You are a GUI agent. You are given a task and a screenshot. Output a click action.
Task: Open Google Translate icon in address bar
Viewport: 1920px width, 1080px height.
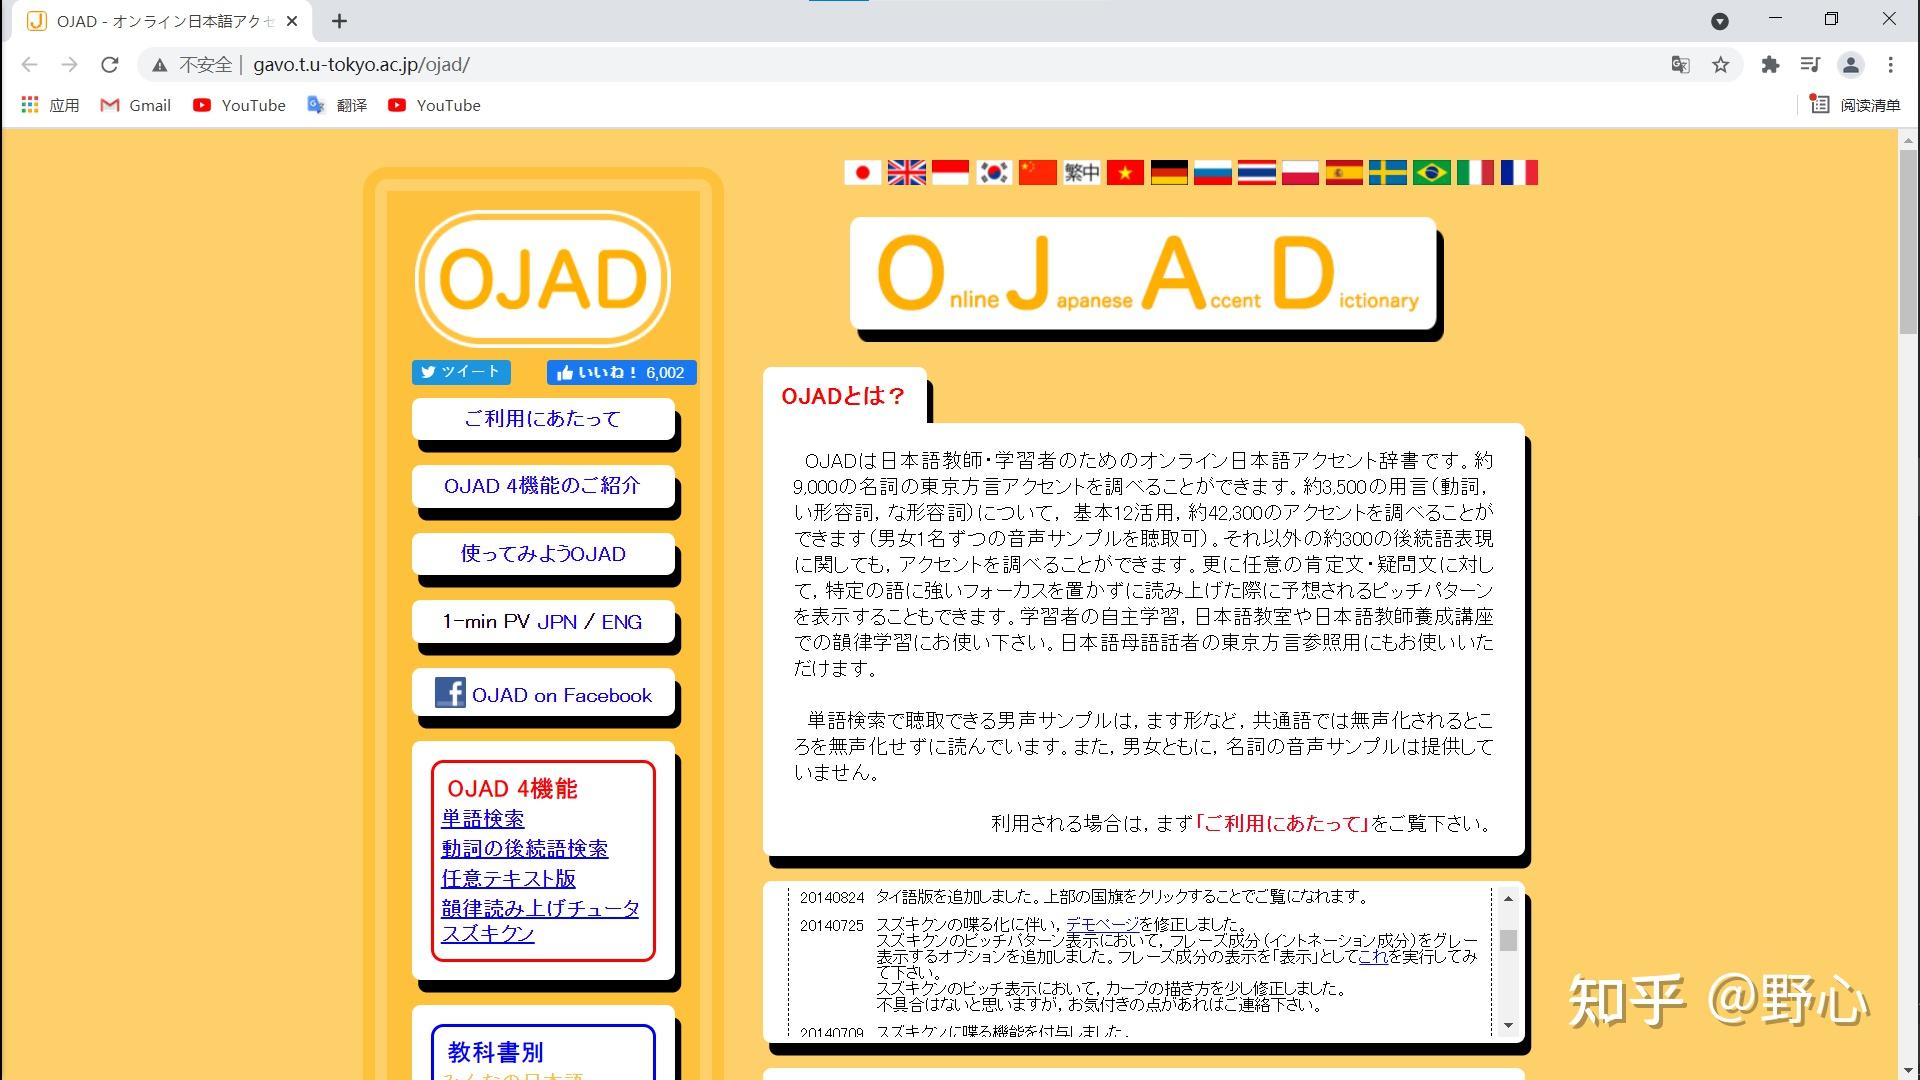(x=1680, y=64)
